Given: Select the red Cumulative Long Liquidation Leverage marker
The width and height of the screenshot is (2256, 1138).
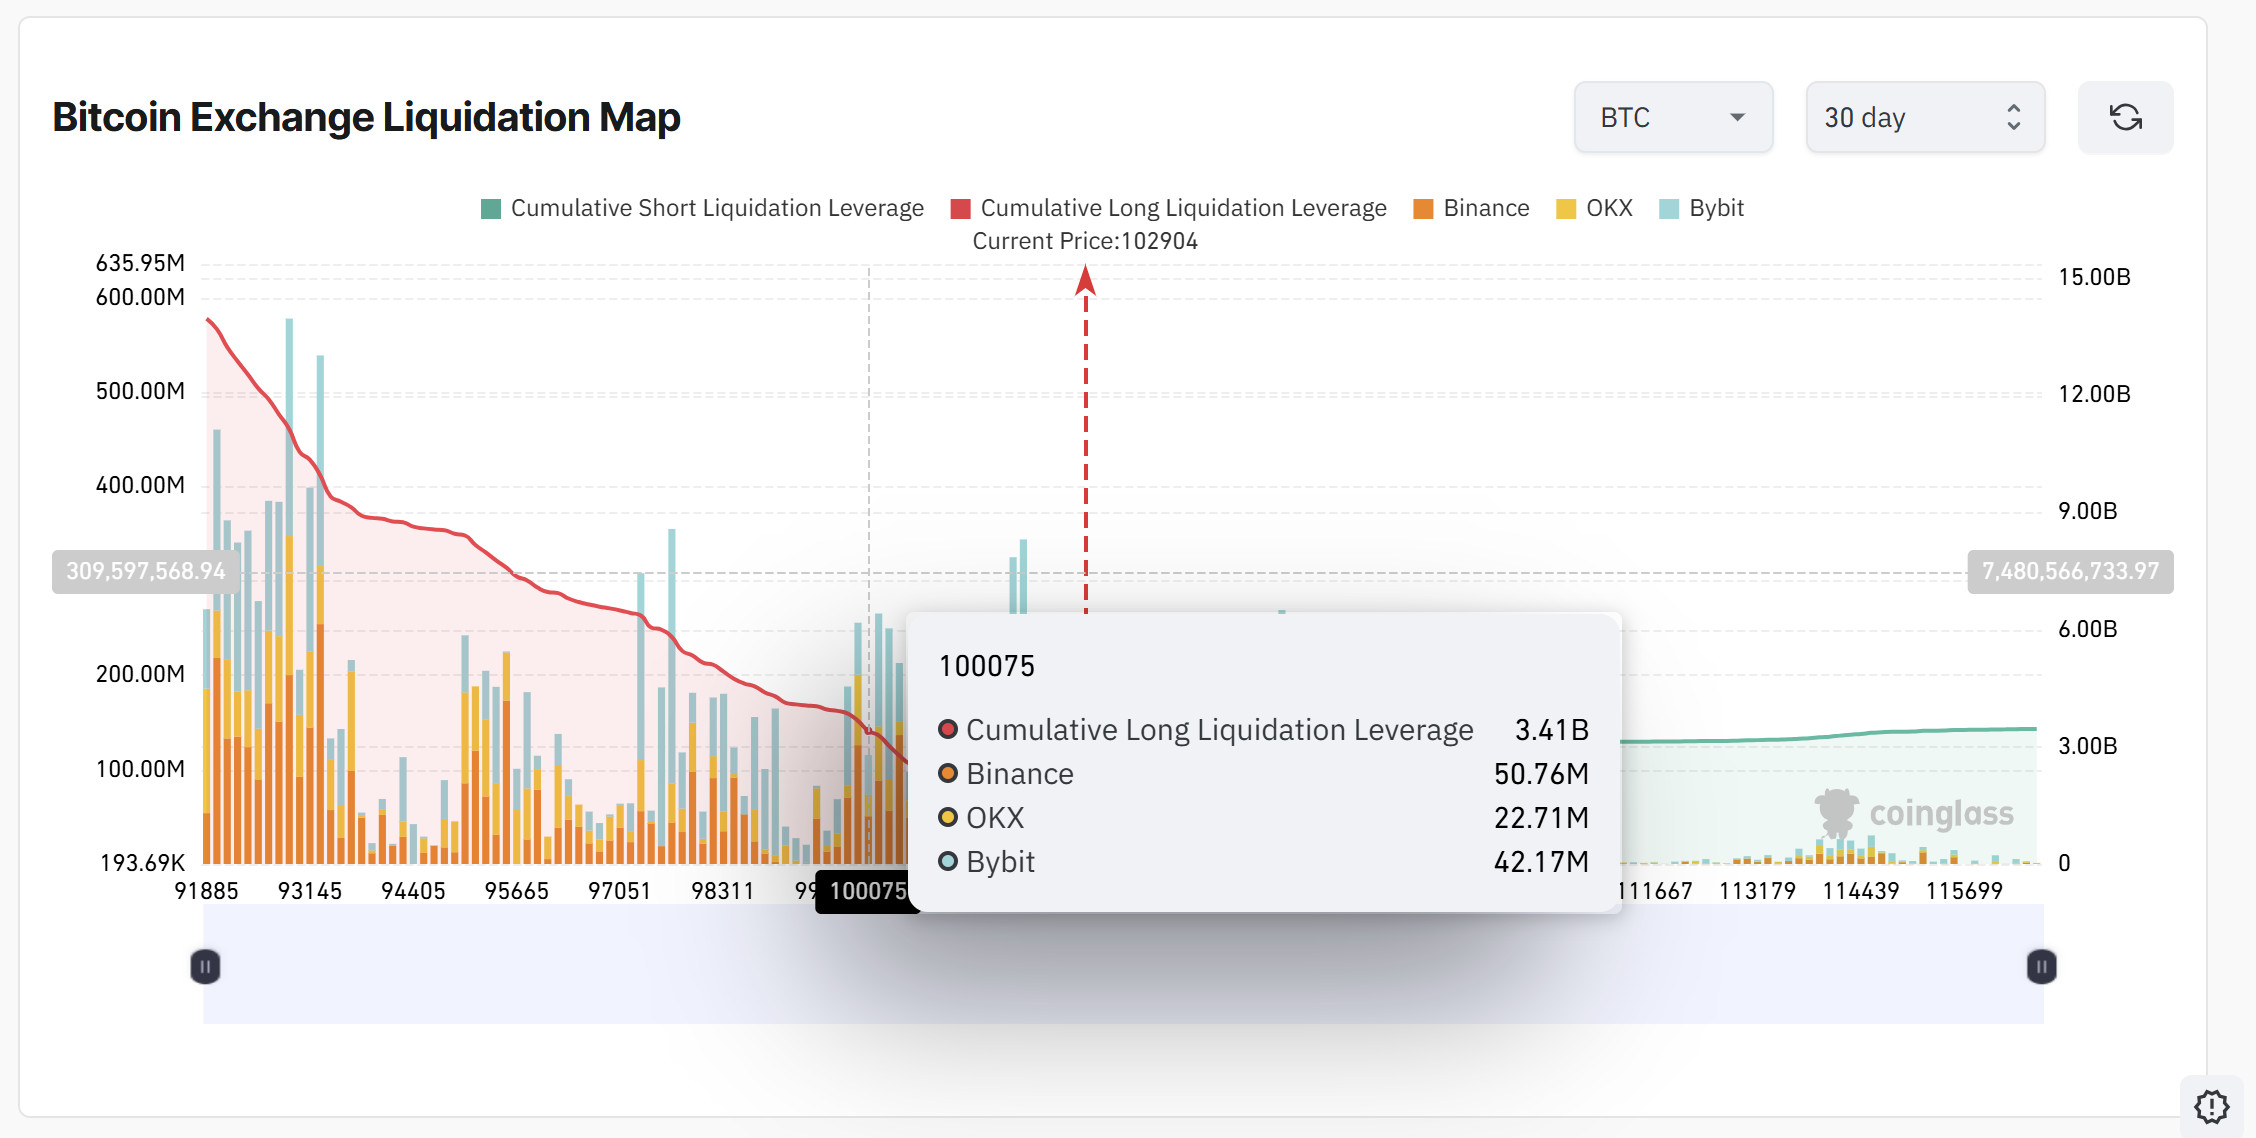Looking at the screenshot, I should tap(962, 208).
